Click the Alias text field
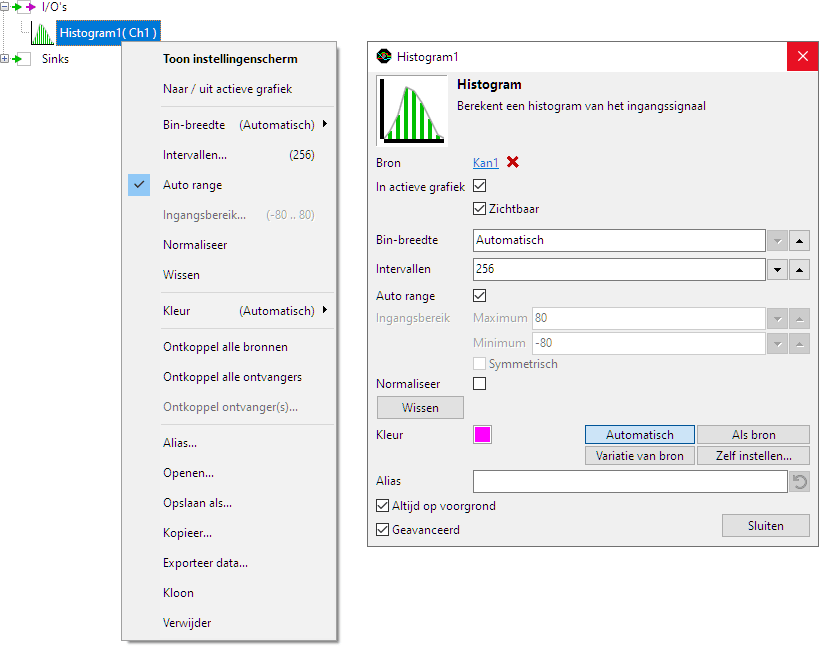 pos(630,481)
